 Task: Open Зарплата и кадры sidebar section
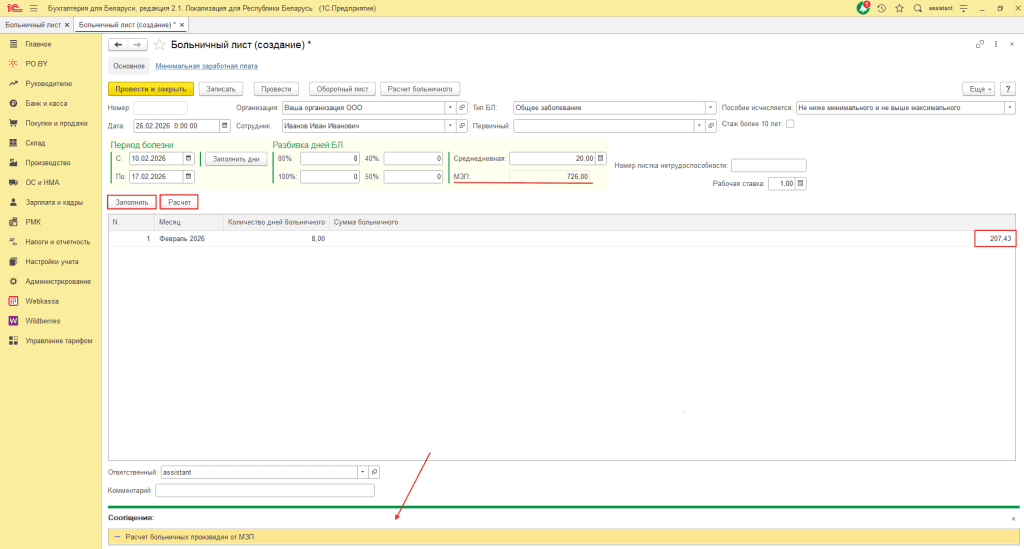click(x=54, y=202)
